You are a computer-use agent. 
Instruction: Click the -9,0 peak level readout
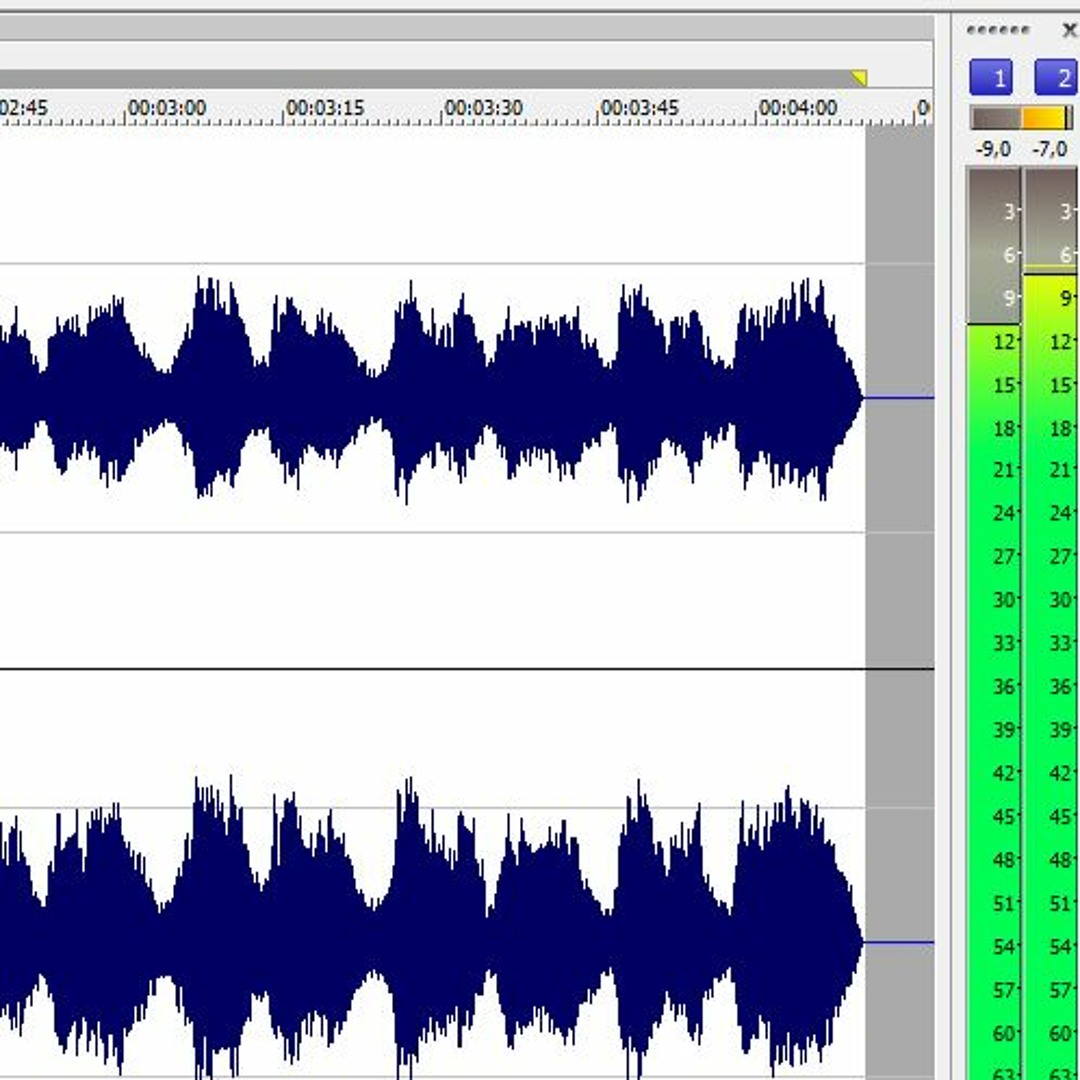(993, 149)
